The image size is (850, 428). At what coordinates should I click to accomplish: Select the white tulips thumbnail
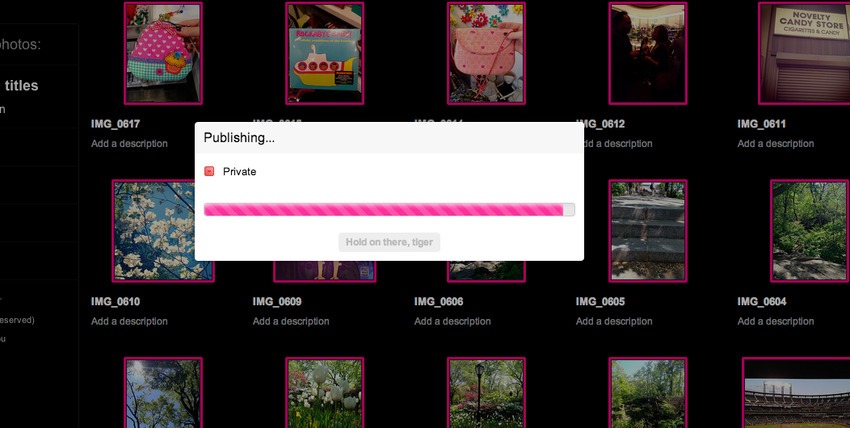[x=325, y=393]
